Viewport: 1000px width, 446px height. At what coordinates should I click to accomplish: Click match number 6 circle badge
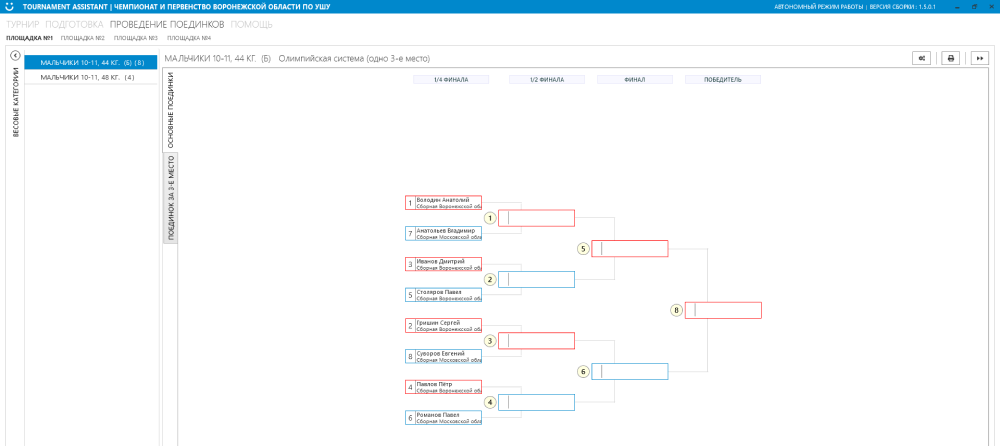click(x=583, y=372)
